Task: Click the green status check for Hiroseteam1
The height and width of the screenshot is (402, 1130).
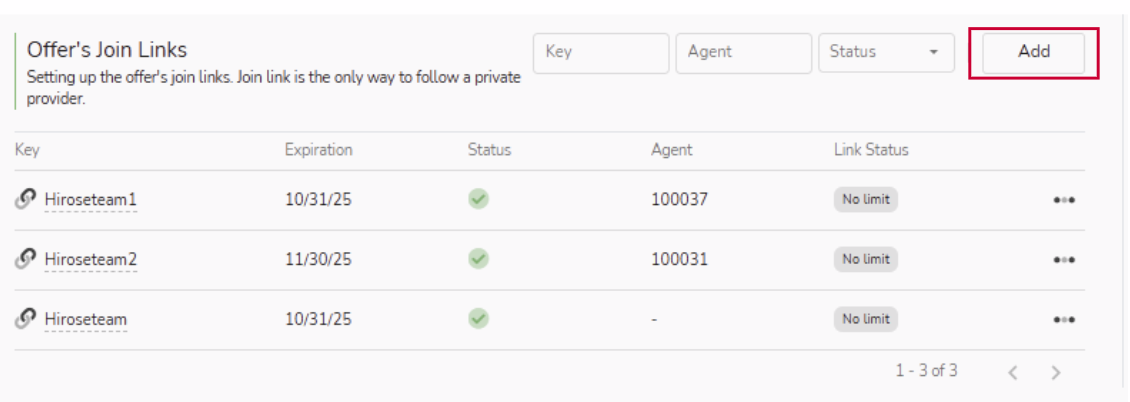Action: click(x=479, y=199)
